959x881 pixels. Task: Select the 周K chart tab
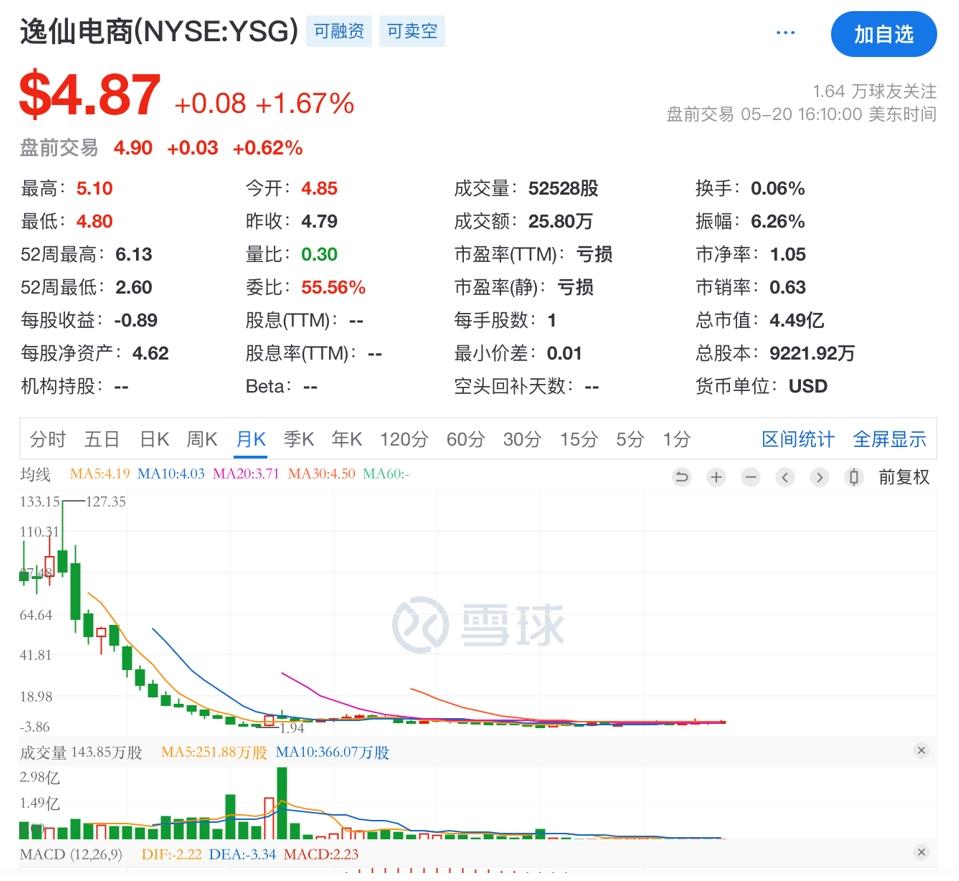coord(202,439)
